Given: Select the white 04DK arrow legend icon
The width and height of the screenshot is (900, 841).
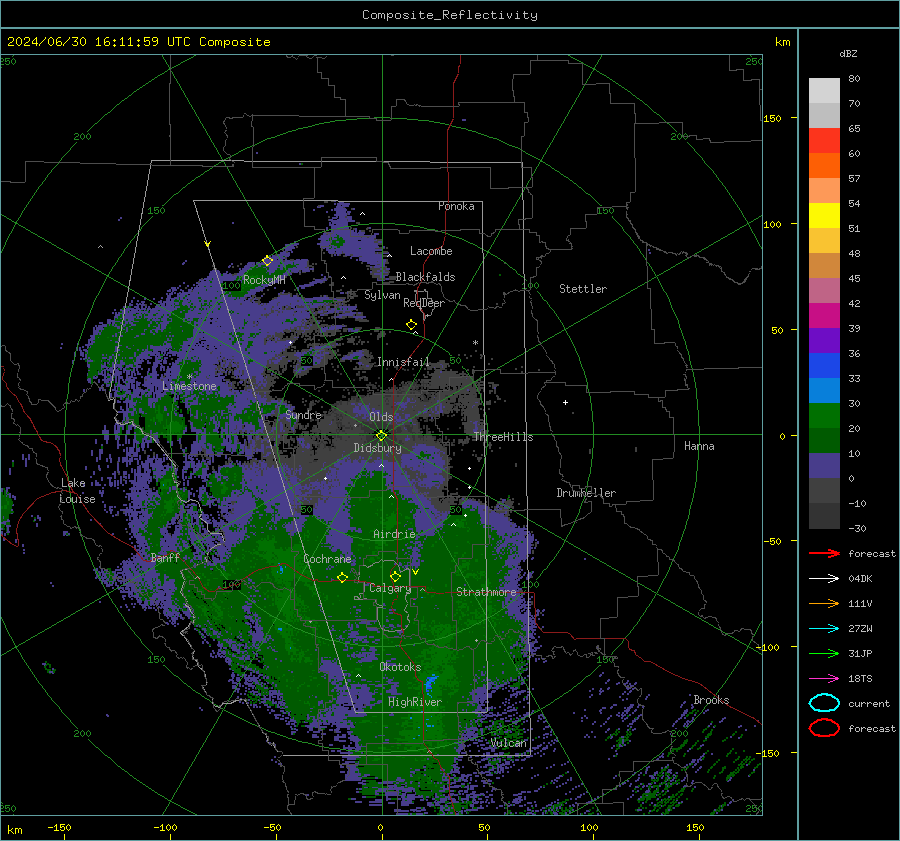Looking at the screenshot, I should (824, 578).
